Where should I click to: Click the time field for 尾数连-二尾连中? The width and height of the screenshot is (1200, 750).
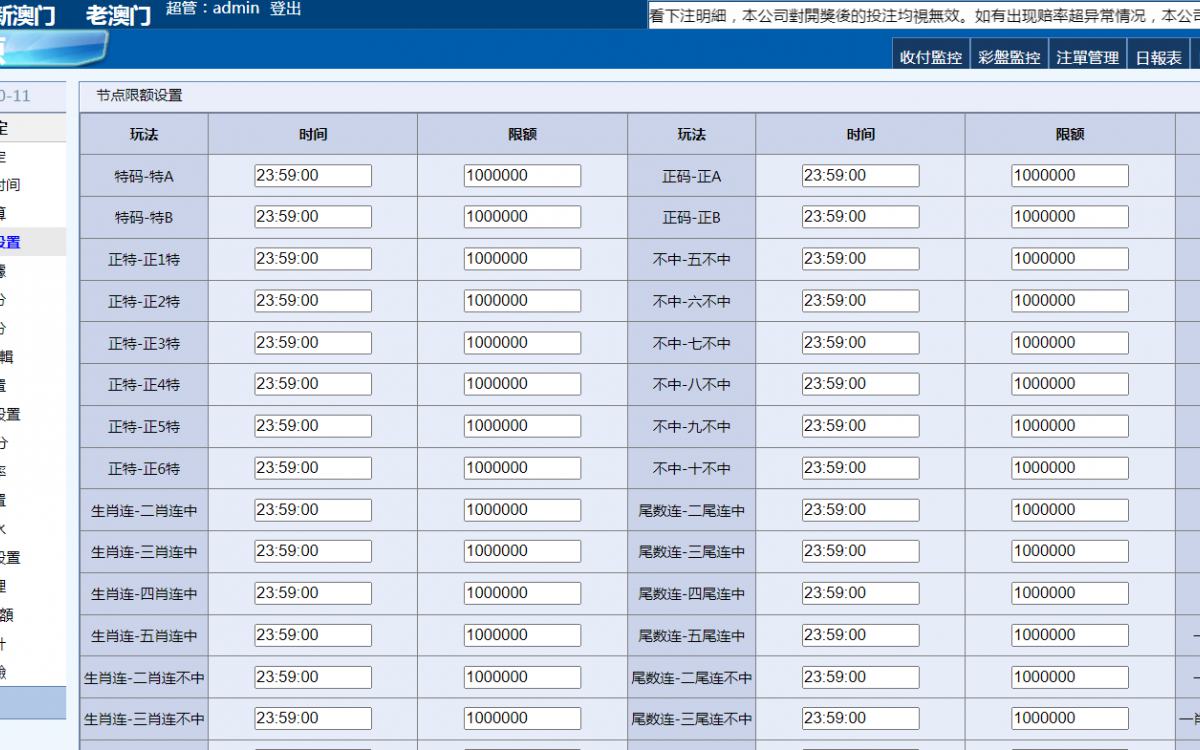861,510
